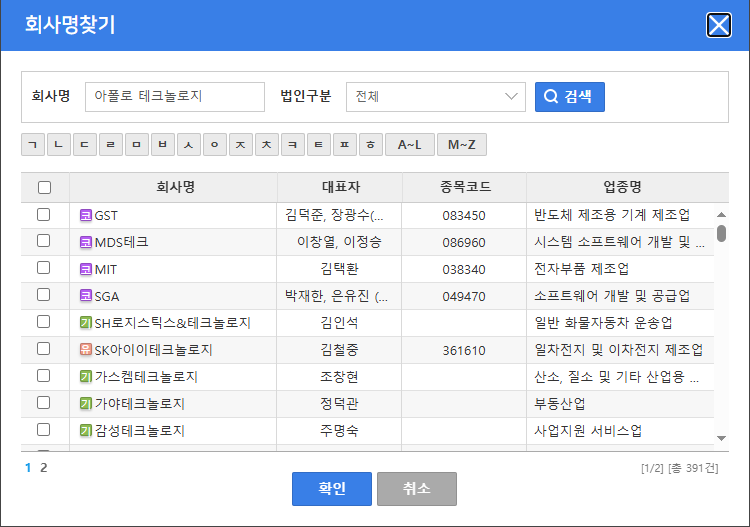Check the box for MIT row

pos(44,268)
